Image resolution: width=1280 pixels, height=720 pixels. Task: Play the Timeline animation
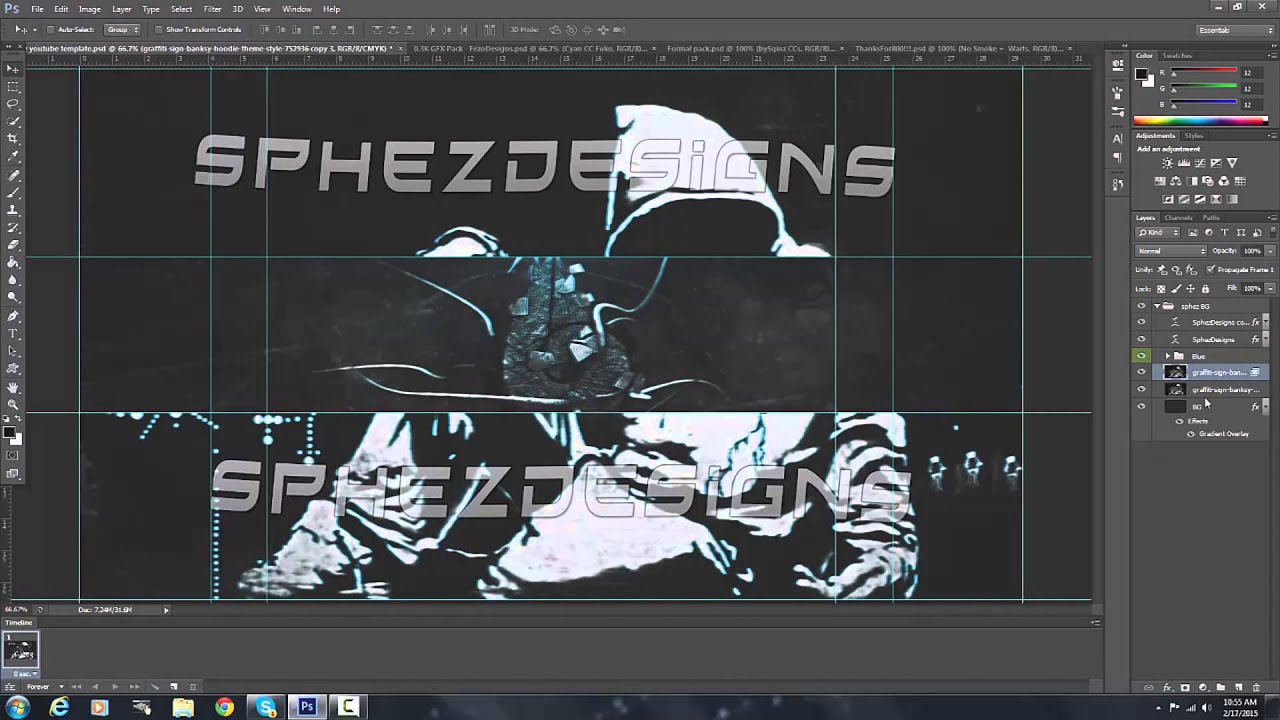coord(115,687)
